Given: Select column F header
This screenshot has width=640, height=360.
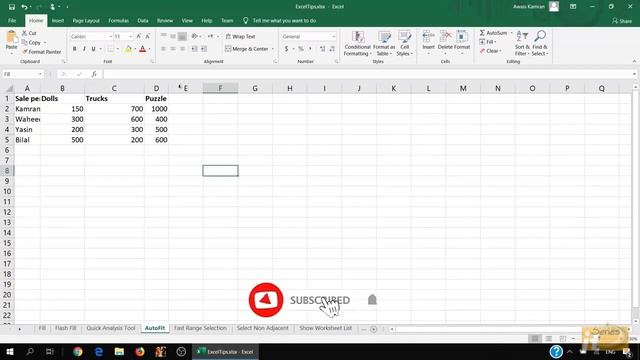Looking at the screenshot, I should 220,88.
